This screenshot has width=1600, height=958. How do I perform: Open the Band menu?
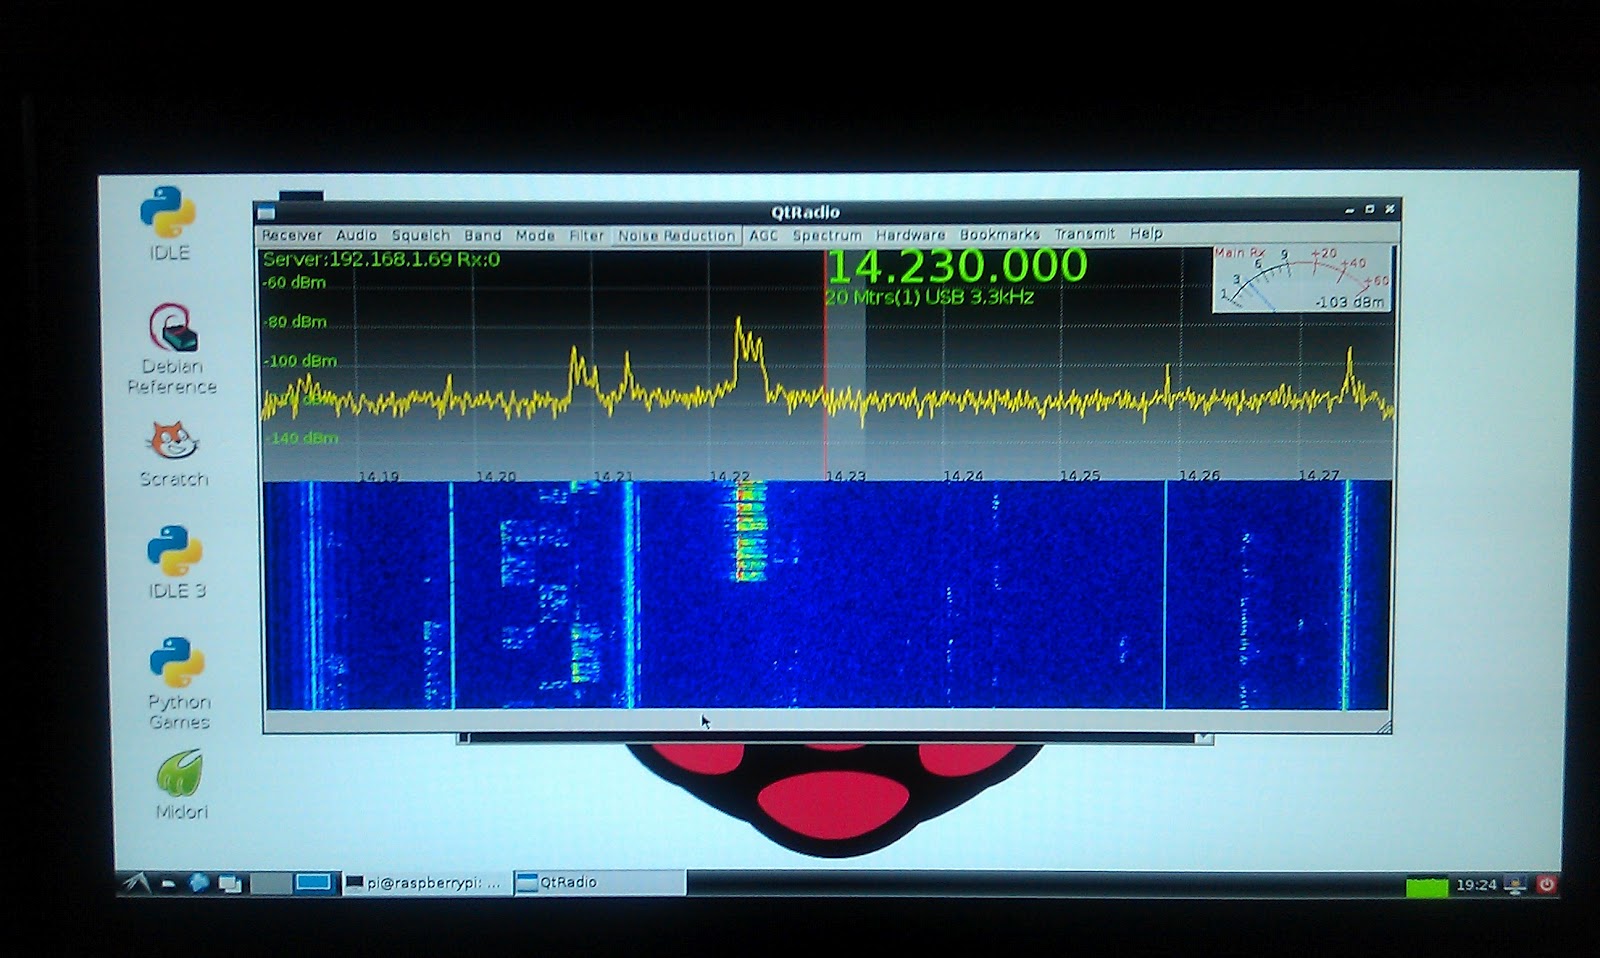click(482, 236)
